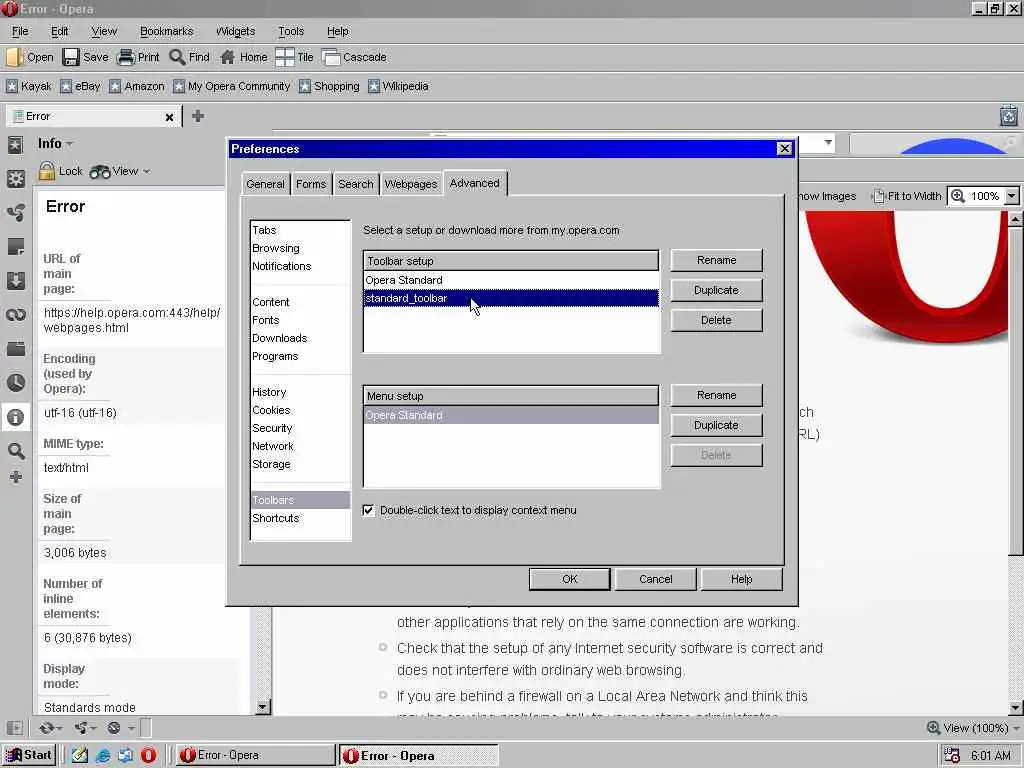This screenshot has width=1024, height=768.
Task: Open the Widgets menu
Action: coord(235,31)
